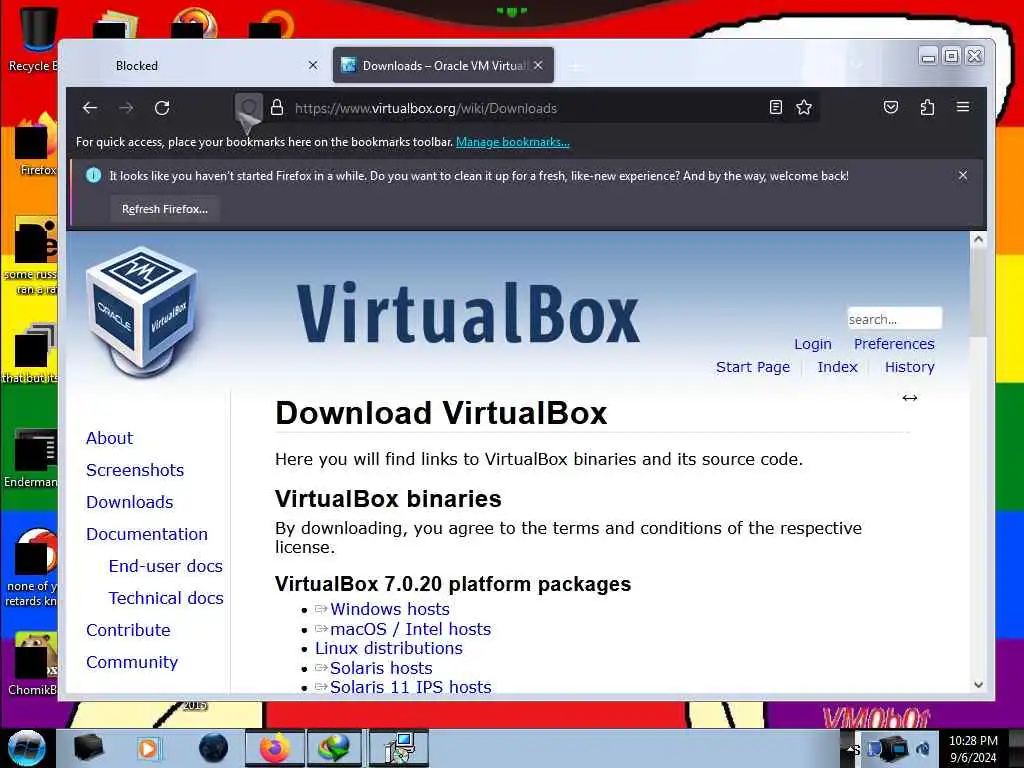The height and width of the screenshot is (768, 1024).
Task: Open Solaris 11 IPS hosts link
Action: [x=410, y=687]
